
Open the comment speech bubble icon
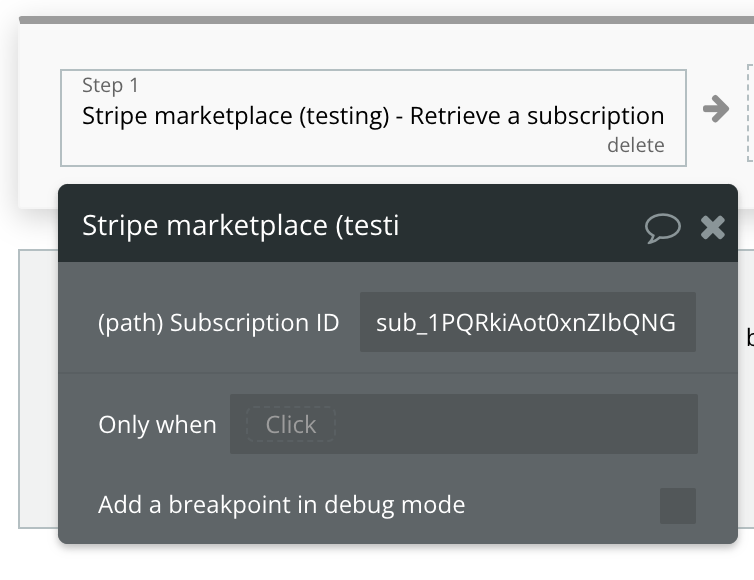click(663, 227)
